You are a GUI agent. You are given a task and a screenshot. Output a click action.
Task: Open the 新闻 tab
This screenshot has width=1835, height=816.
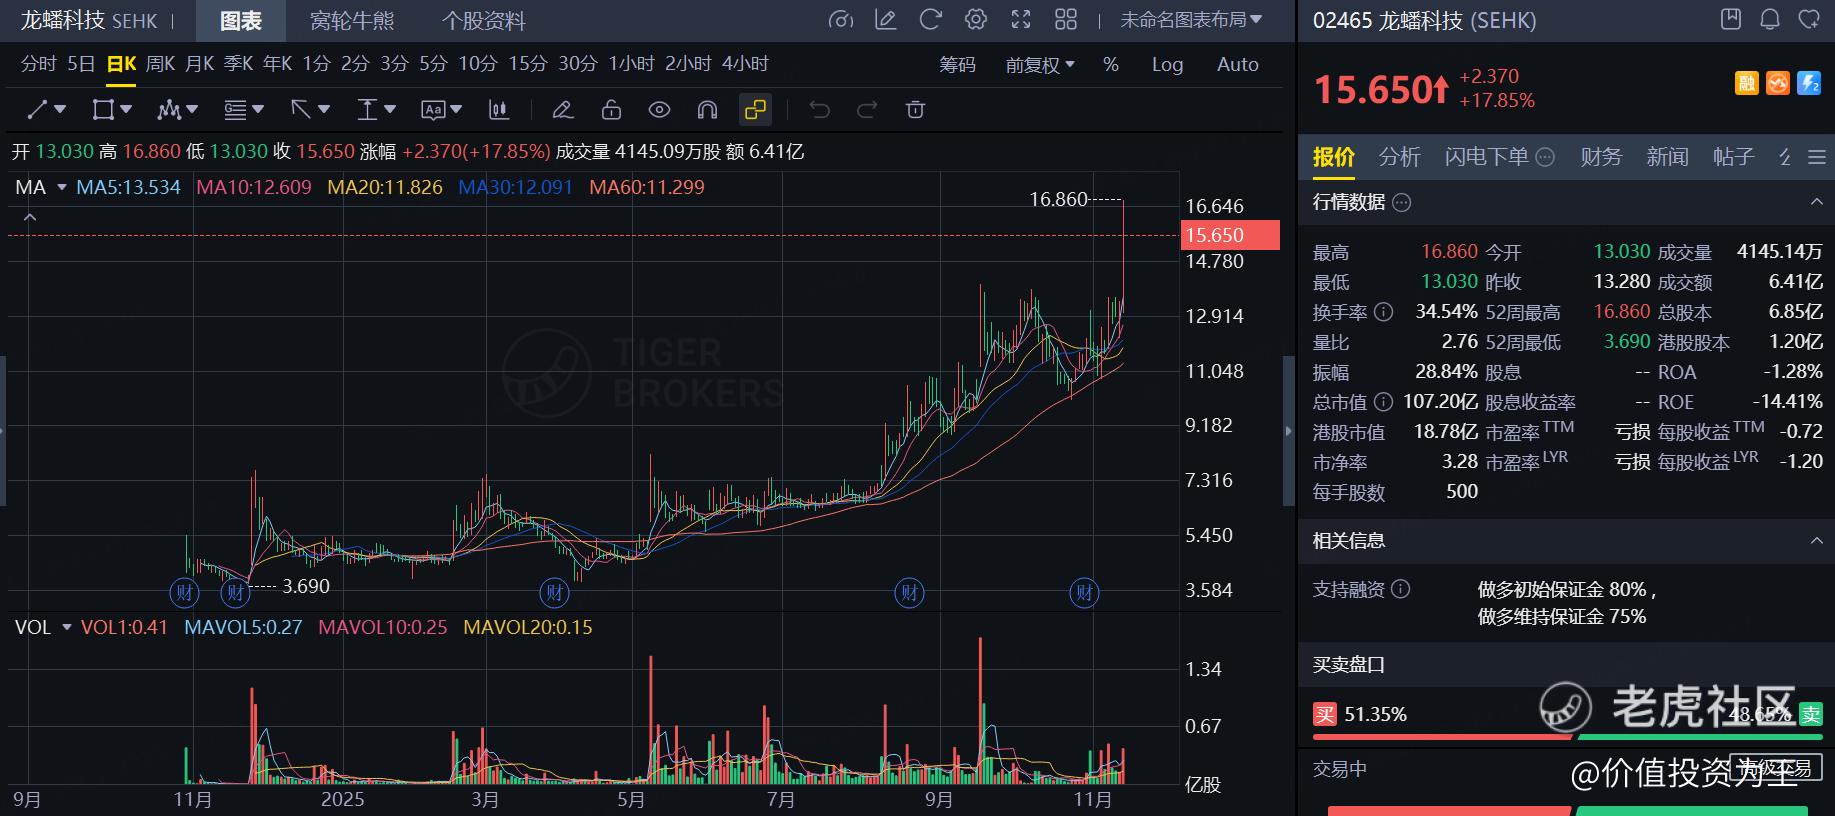(1667, 157)
